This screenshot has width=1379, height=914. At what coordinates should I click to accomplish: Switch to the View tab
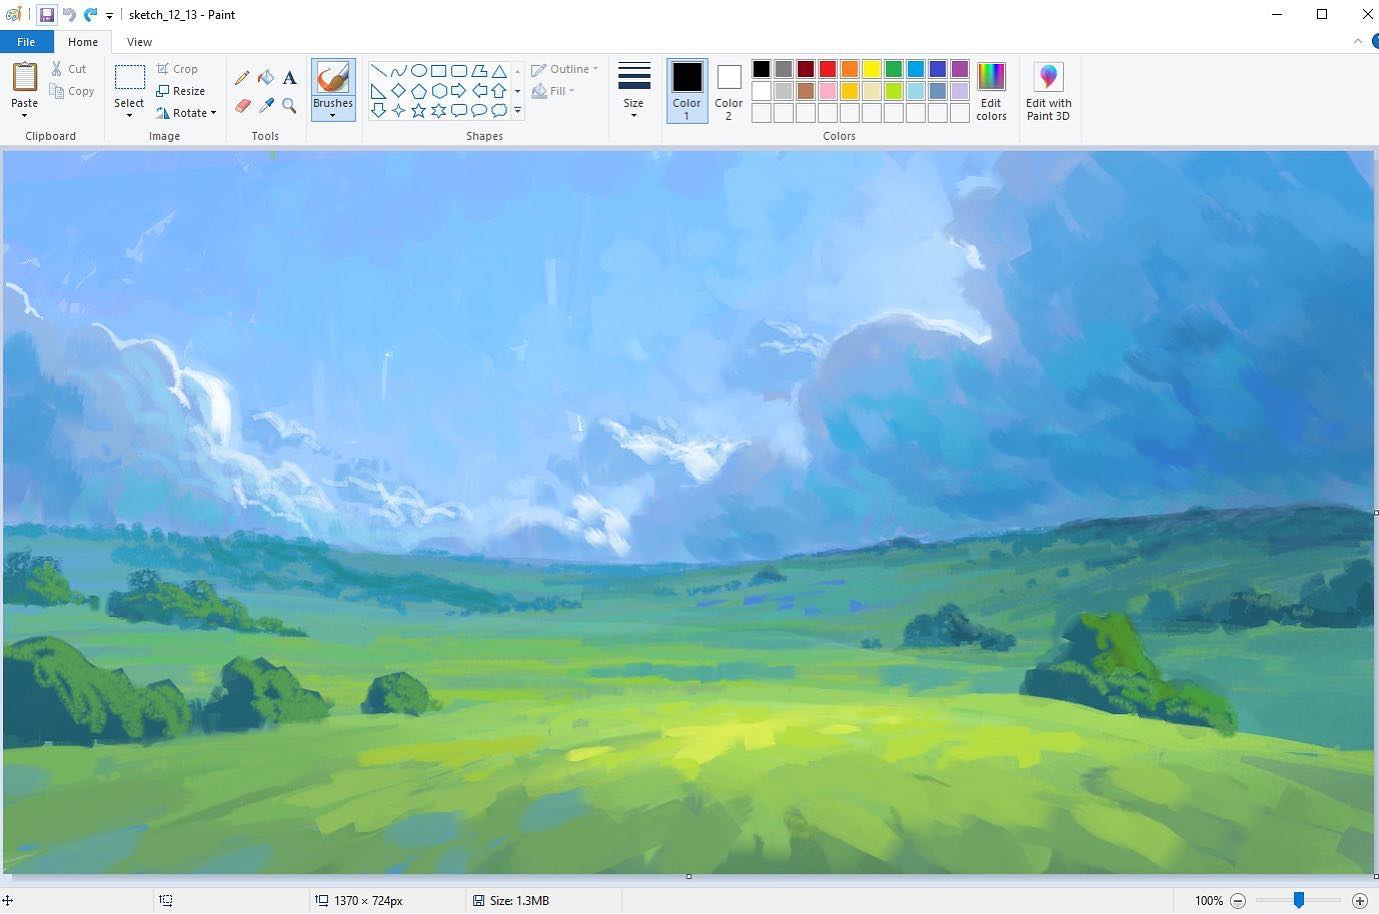click(140, 42)
